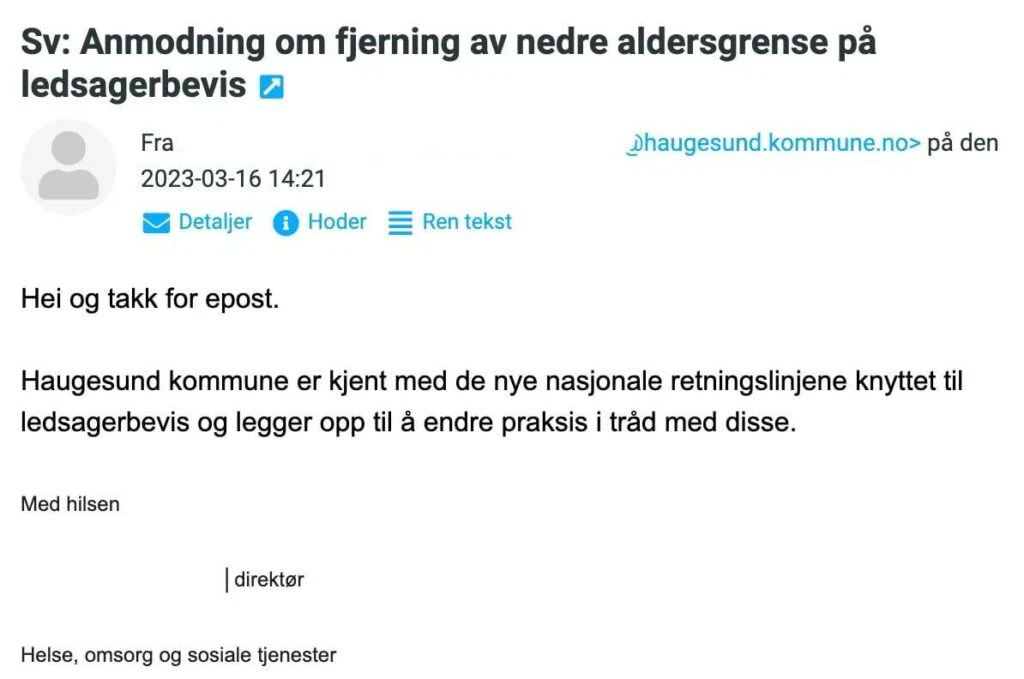Click the "direktør" title in signature
The image size is (1024, 679).
point(269,580)
